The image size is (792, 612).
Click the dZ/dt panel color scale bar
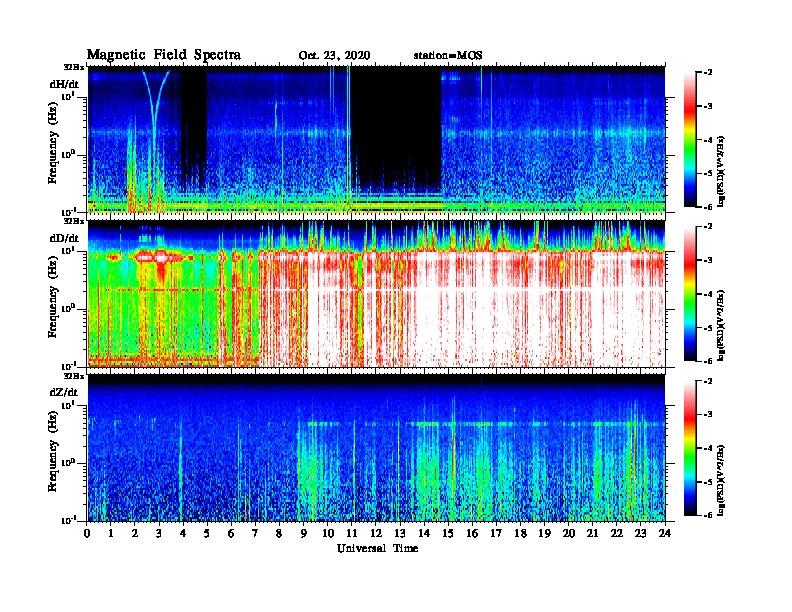[x=690, y=448]
